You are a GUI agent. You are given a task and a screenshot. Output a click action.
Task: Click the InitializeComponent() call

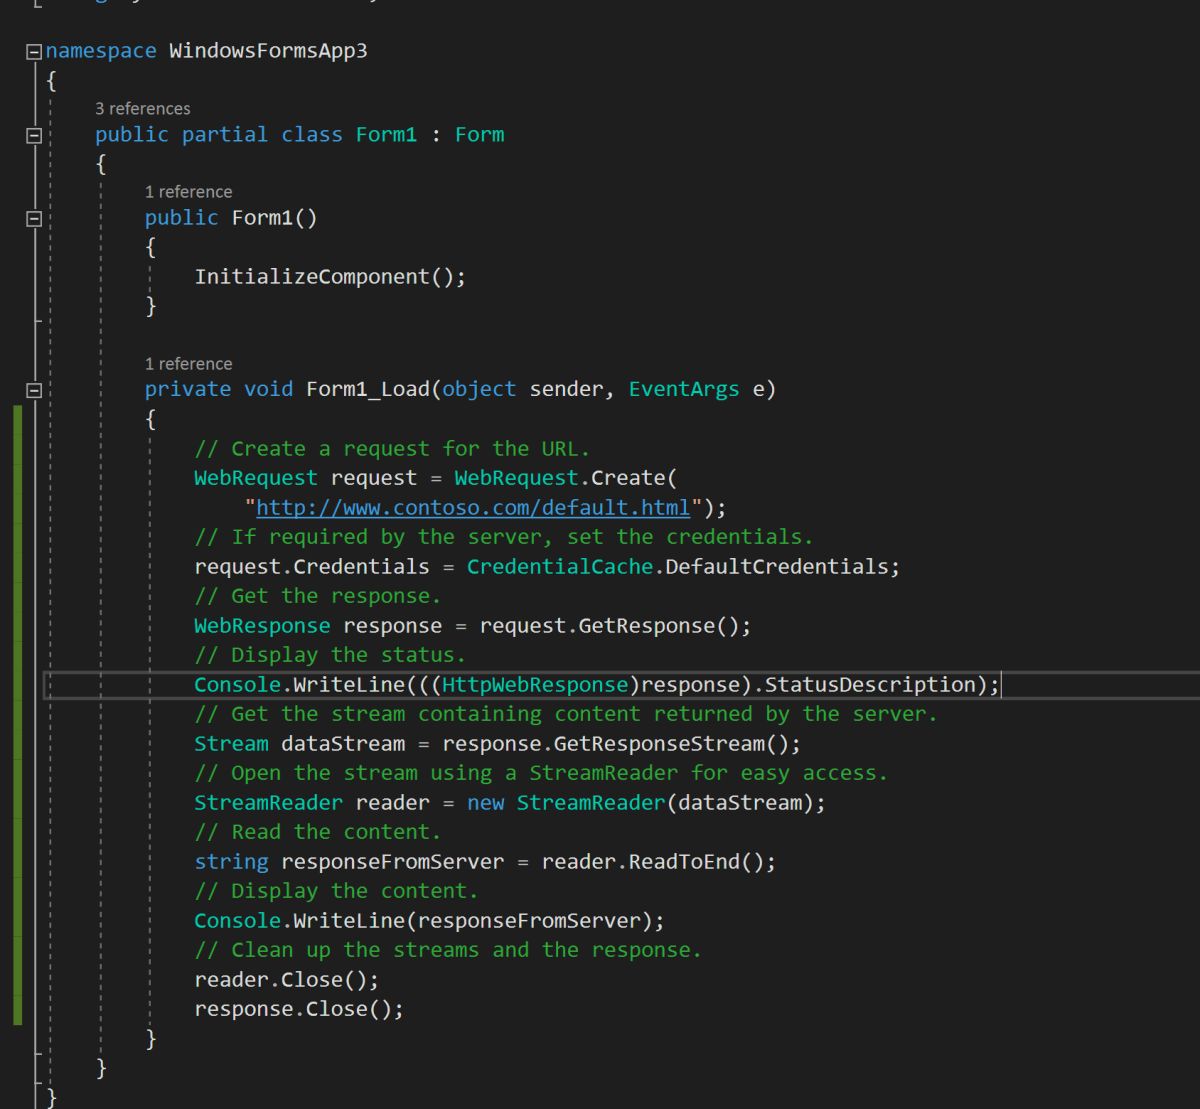(330, 277)
